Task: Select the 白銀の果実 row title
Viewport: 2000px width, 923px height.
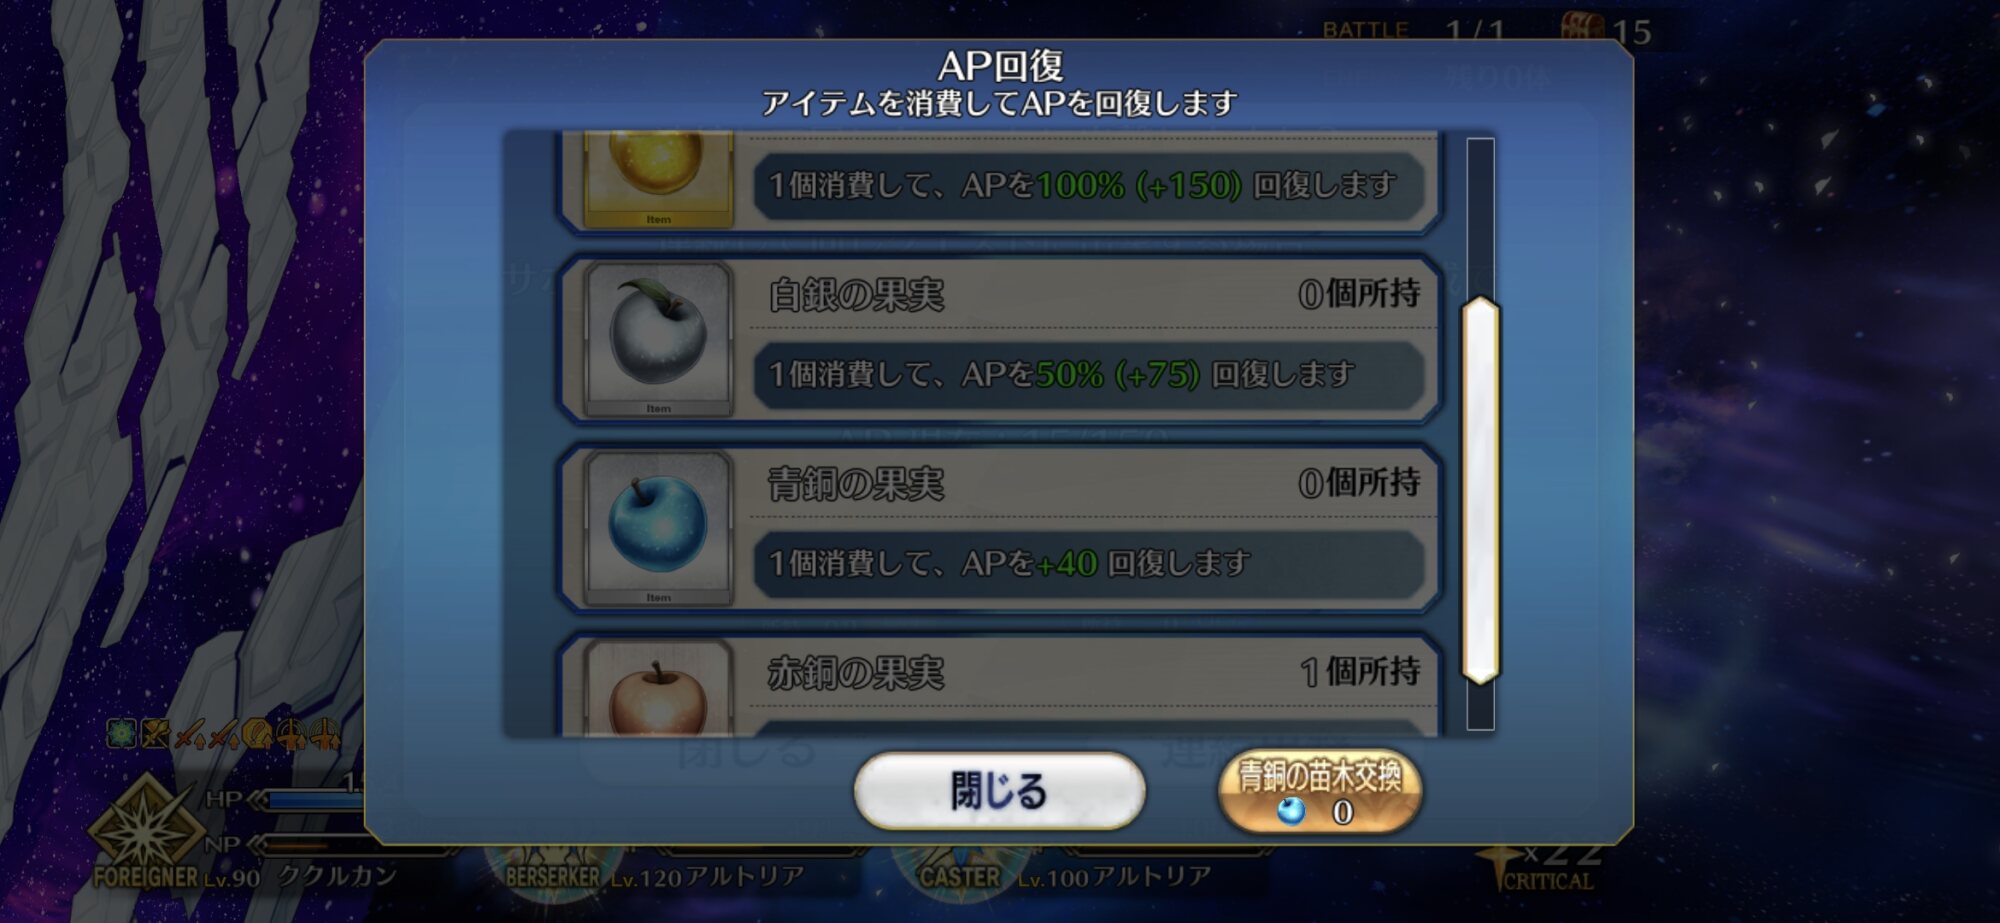Action: (856, 295)
